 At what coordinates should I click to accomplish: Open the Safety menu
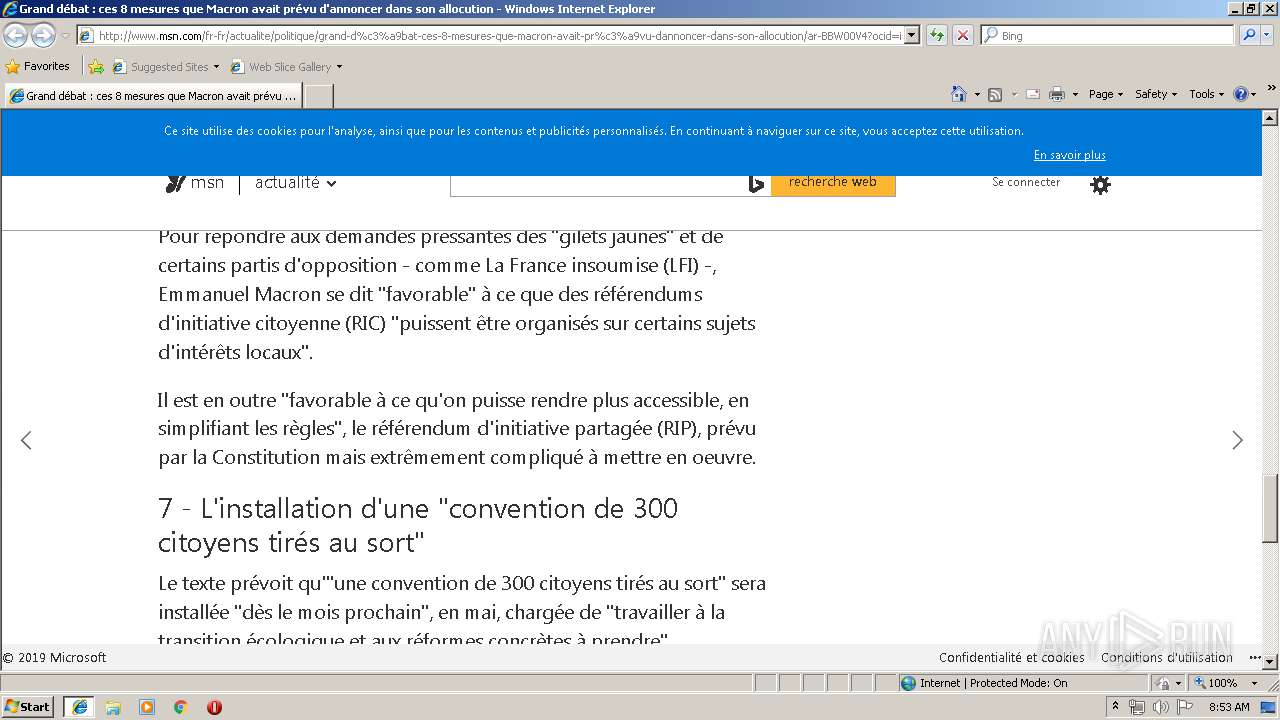[x=1156, y=94]
